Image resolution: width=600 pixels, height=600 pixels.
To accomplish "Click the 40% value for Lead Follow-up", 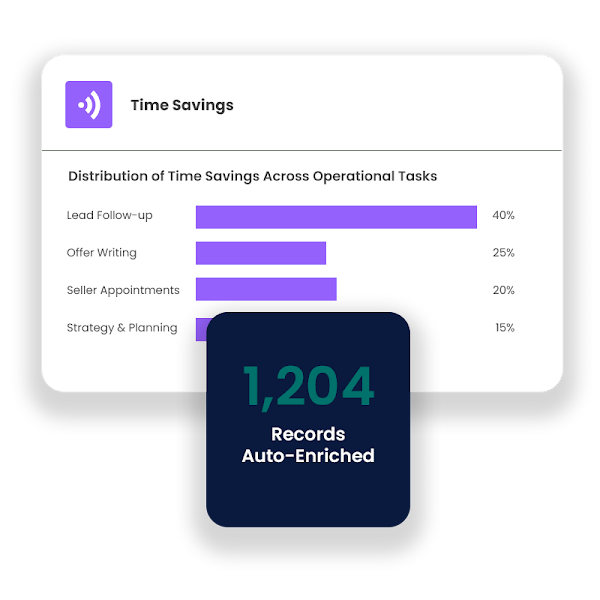I will tap(503, 215).
